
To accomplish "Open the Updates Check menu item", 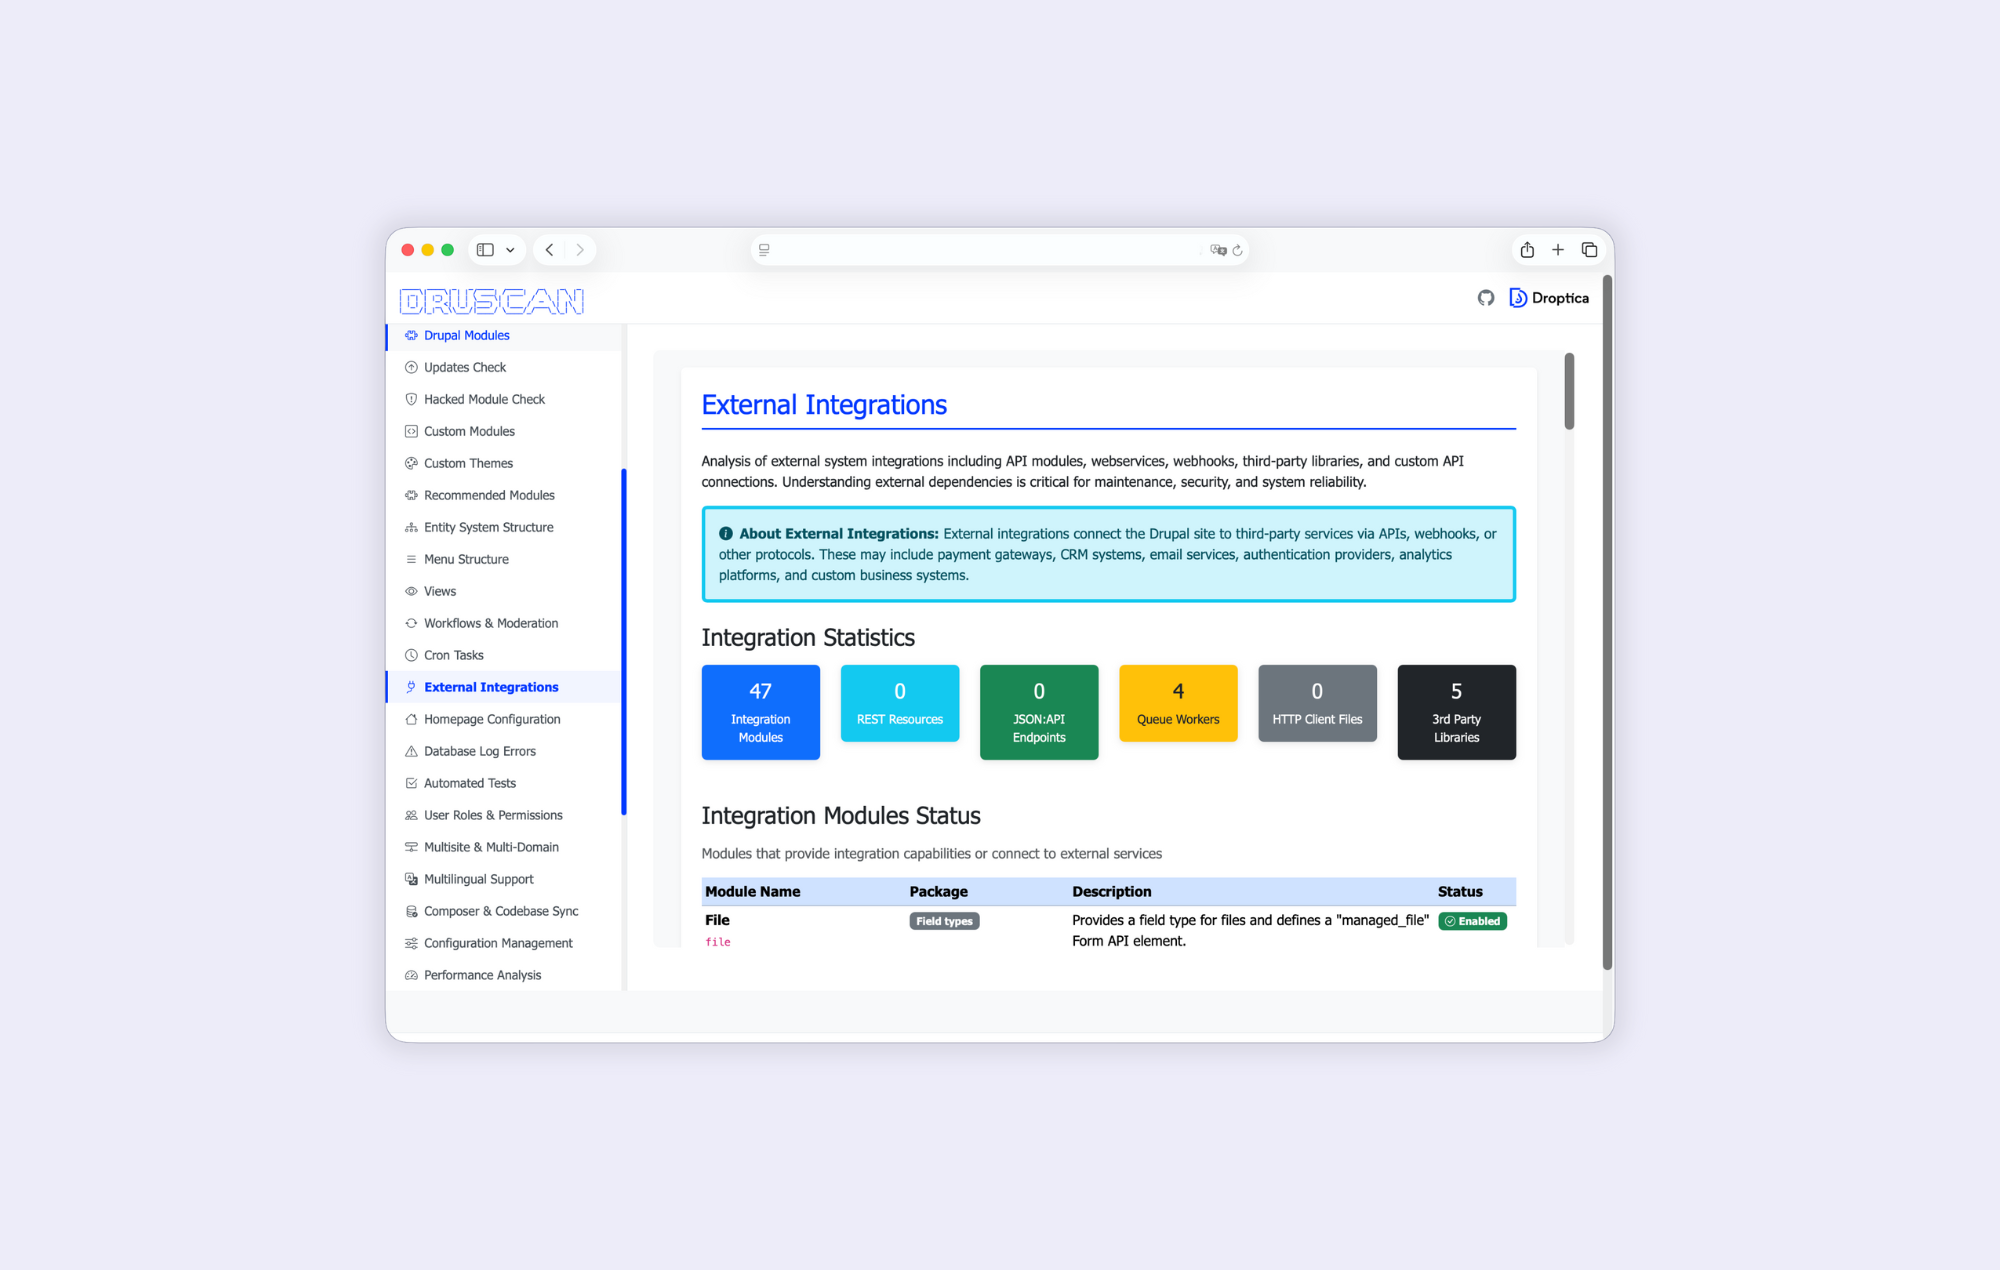I will (464, 367).
